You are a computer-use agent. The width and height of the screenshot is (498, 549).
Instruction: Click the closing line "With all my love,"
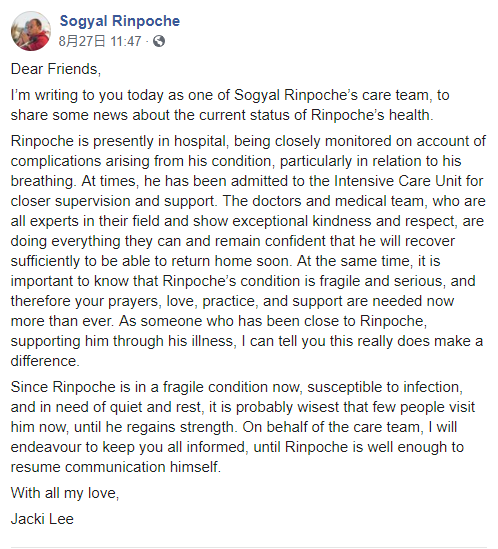coord(65,493)
